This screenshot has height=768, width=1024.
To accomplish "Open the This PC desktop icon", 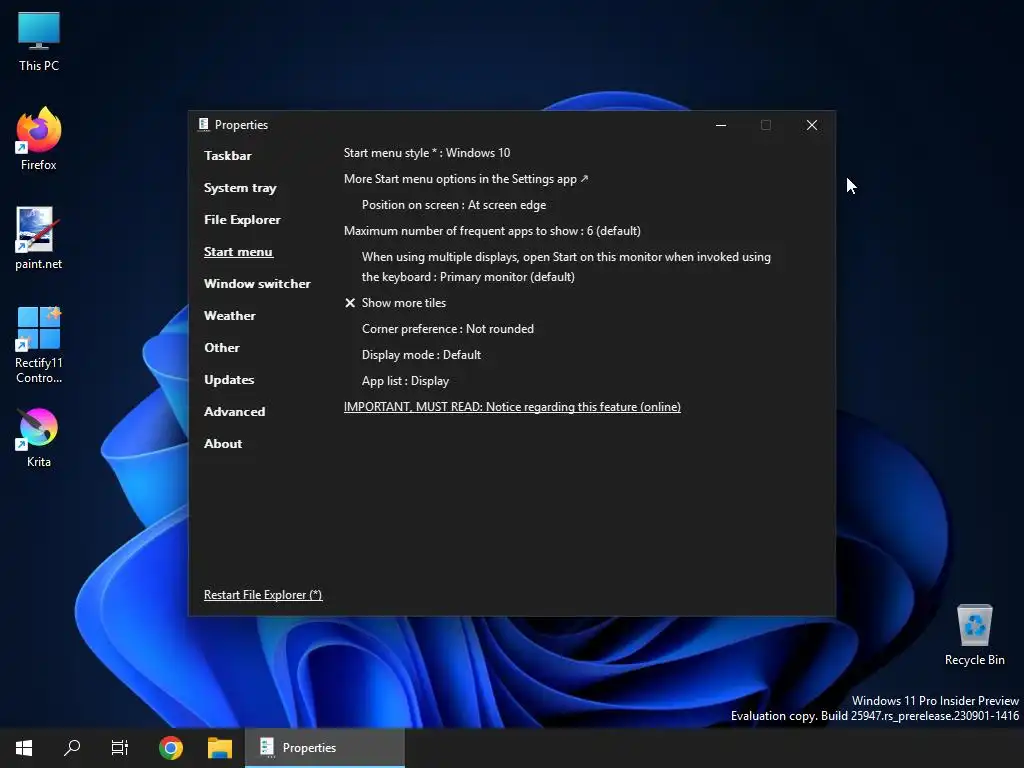I will coord(39,41).
